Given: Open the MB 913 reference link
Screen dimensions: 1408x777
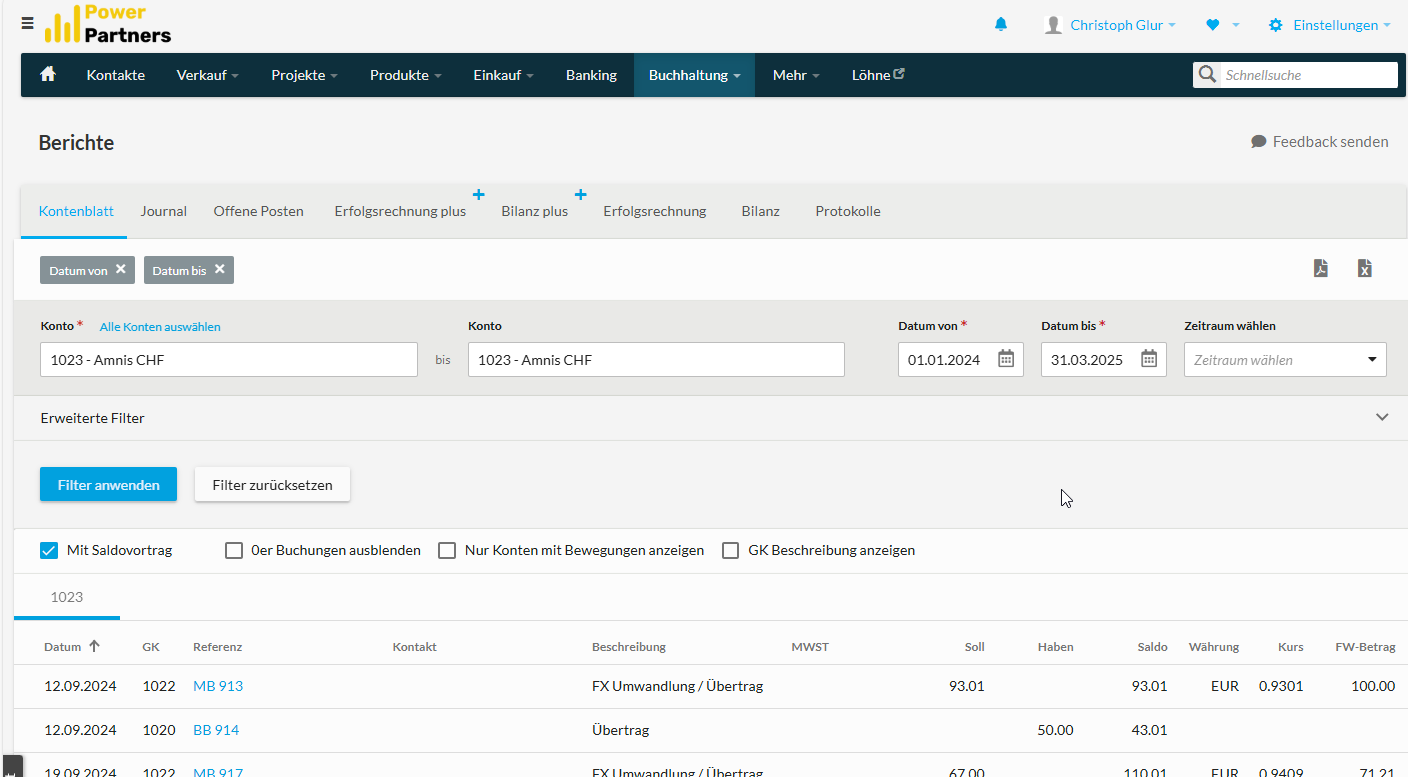Looking at the screenshot, I should pos(218,686).
